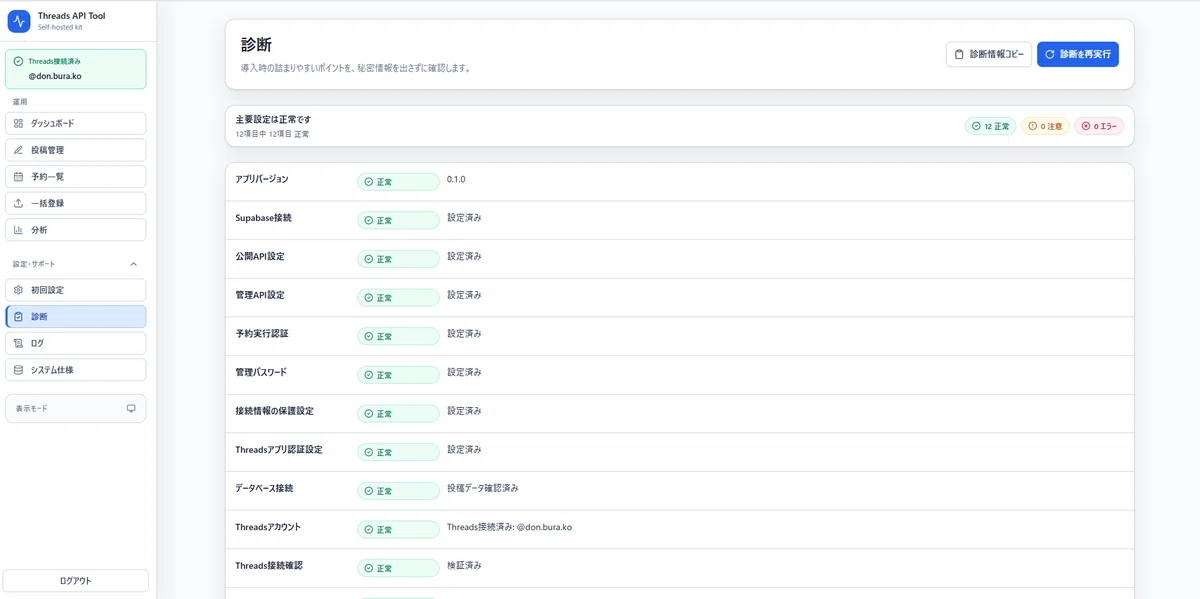Collapse the 設定・サポート section chevron
Viewport: 1200px width, 599px height.
click(134, 264)
